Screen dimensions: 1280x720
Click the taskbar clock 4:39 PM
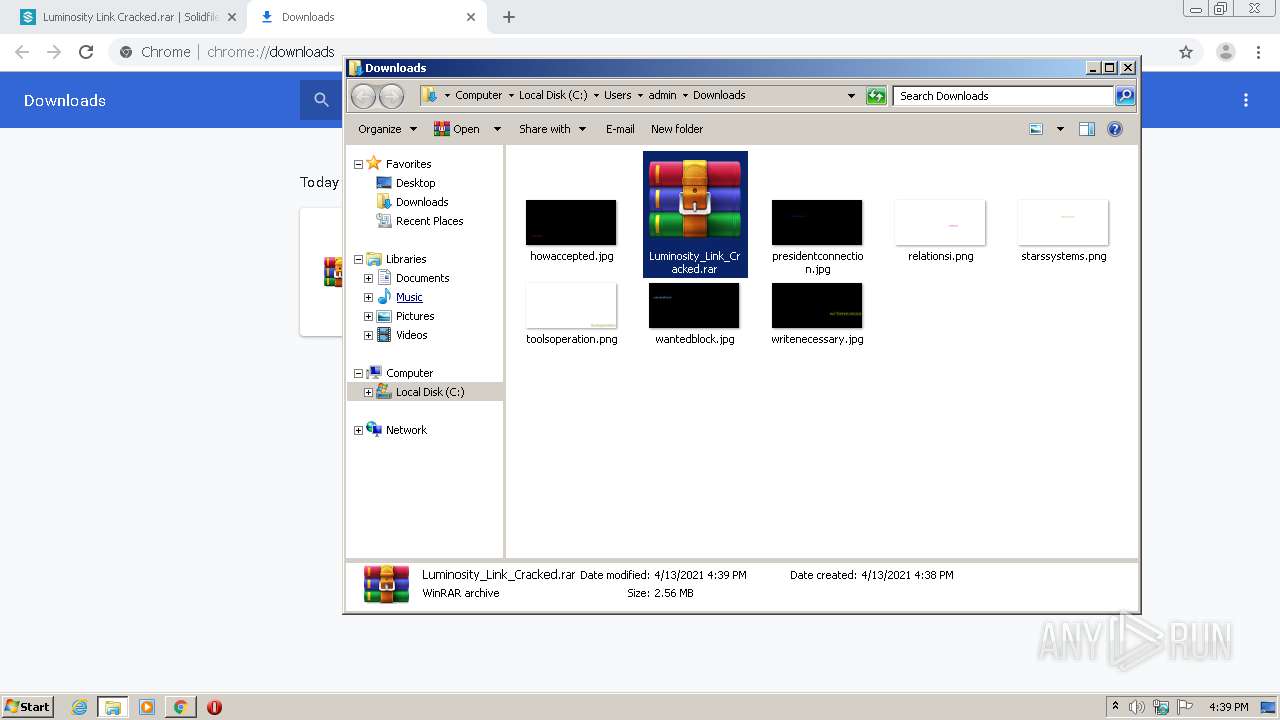tap(1228, 707)
